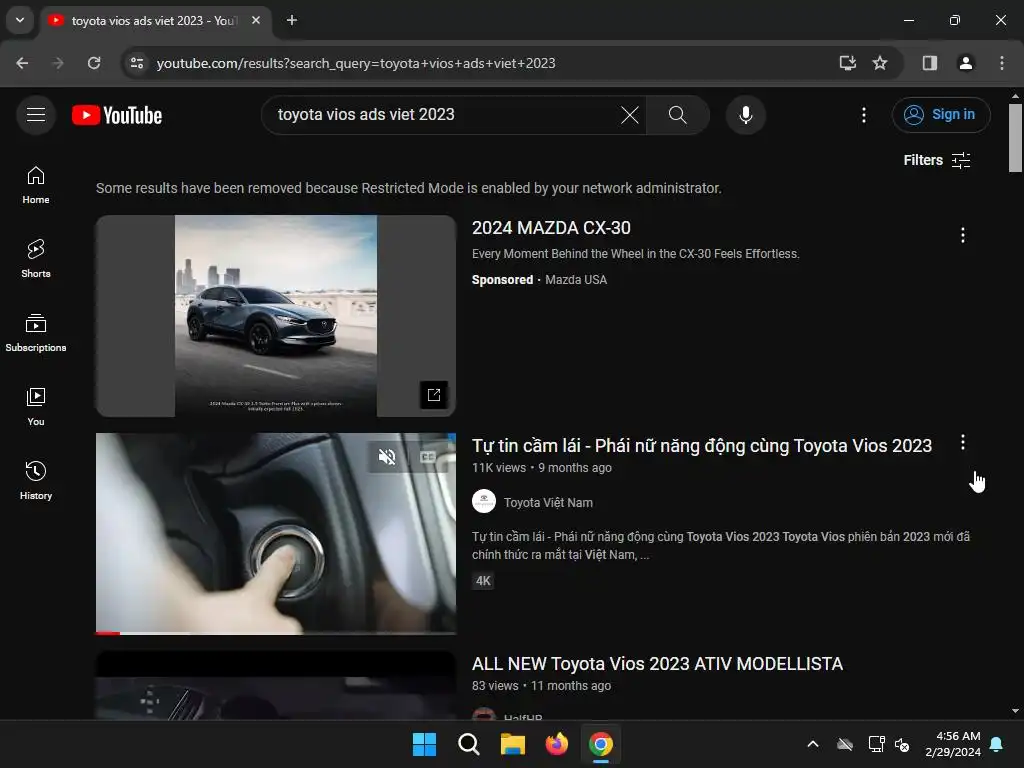The image size is (1024, 768).
Task: Unmute the Toyota Vios preview video
Action: click(x=387, y=456)
